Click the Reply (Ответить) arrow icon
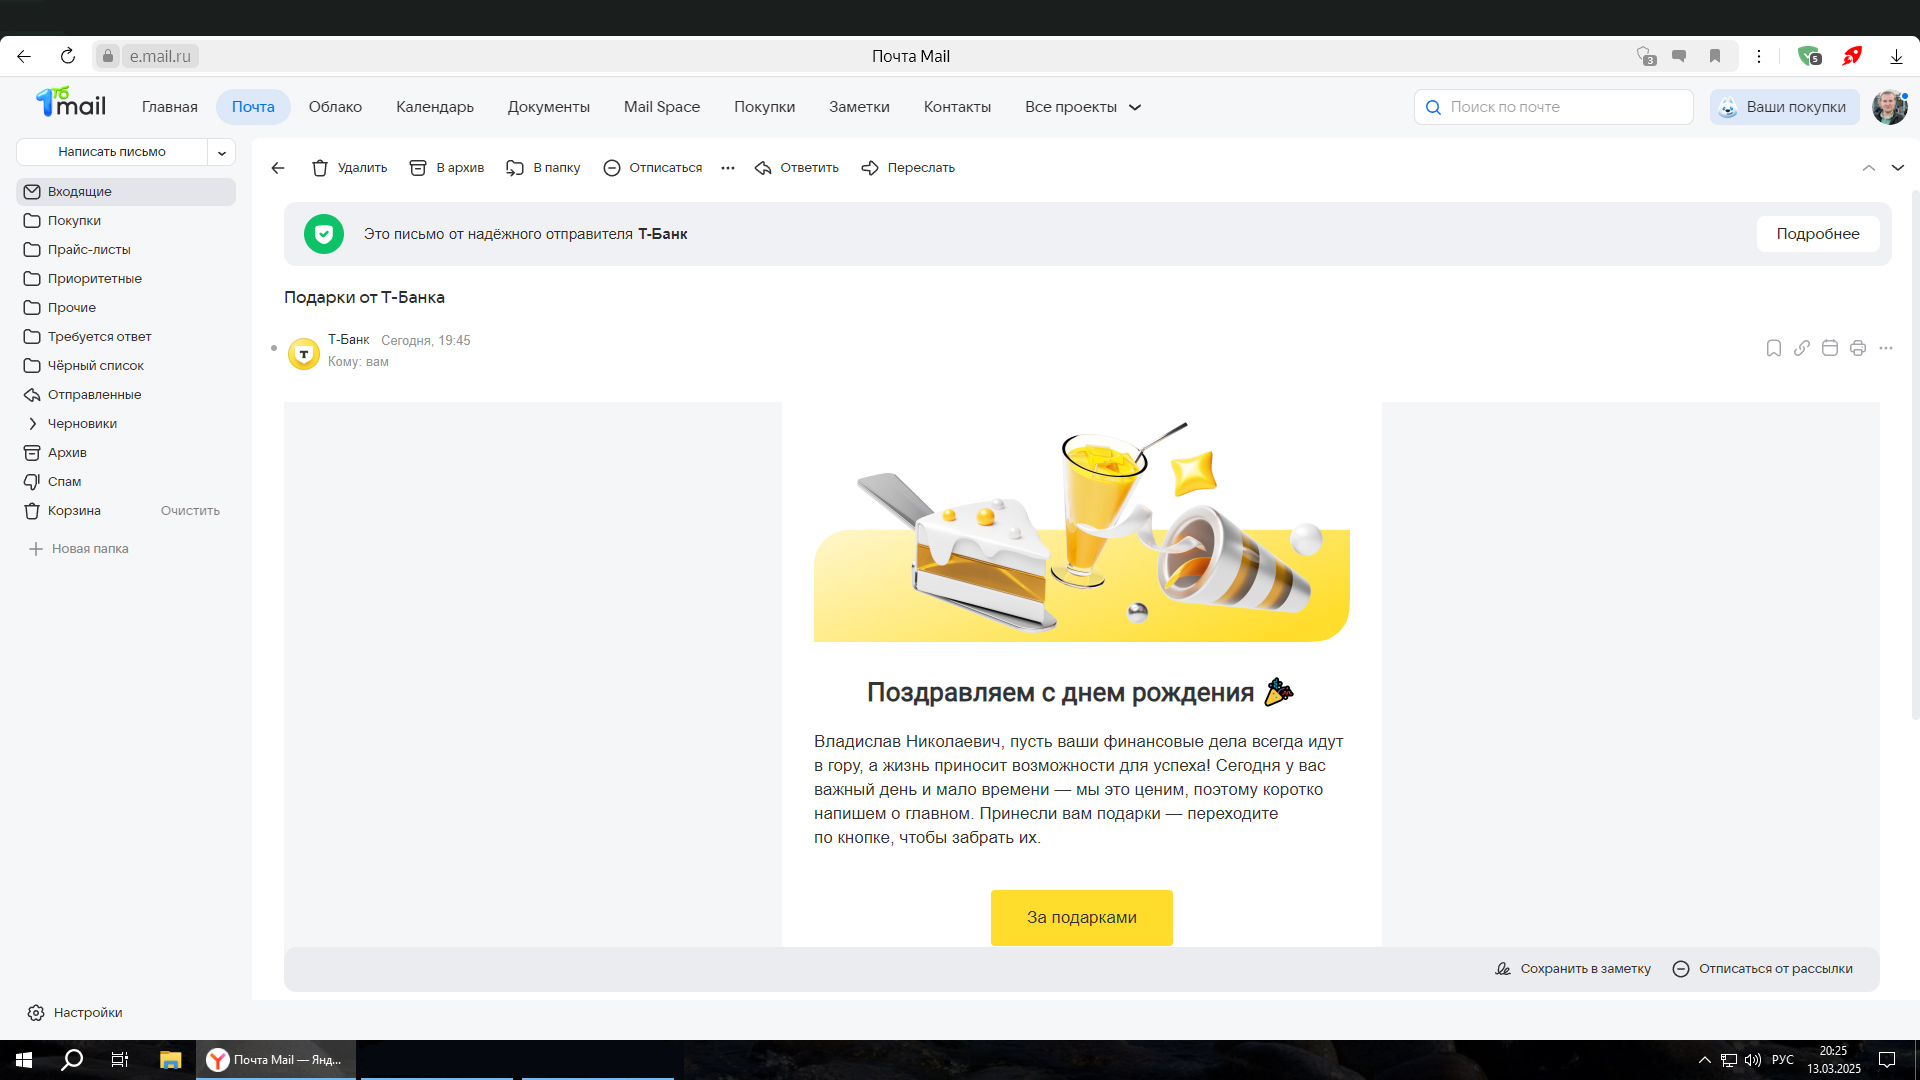 [x=763, y=168]
